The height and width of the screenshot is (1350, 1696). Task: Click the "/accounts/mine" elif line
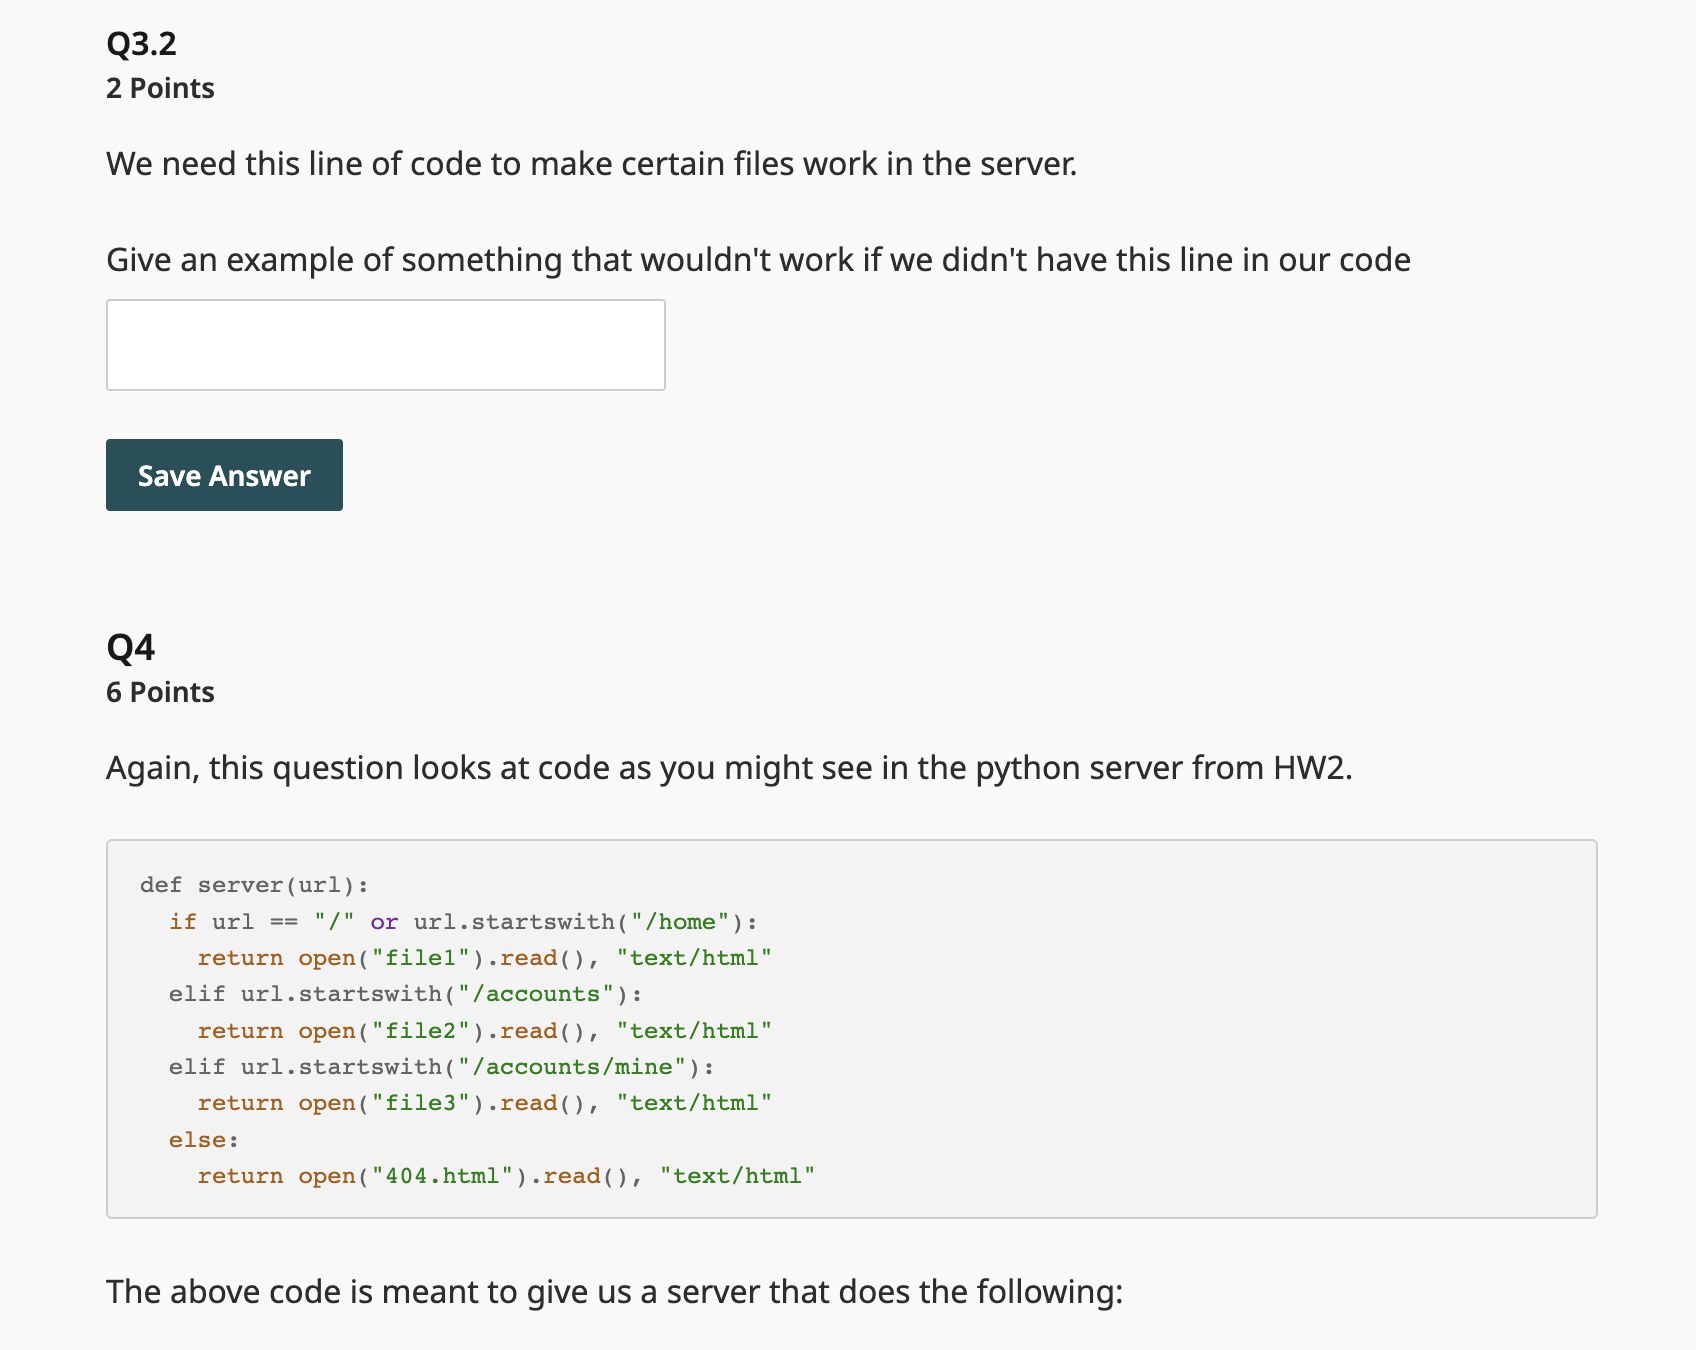click(x=441, y=1067)
